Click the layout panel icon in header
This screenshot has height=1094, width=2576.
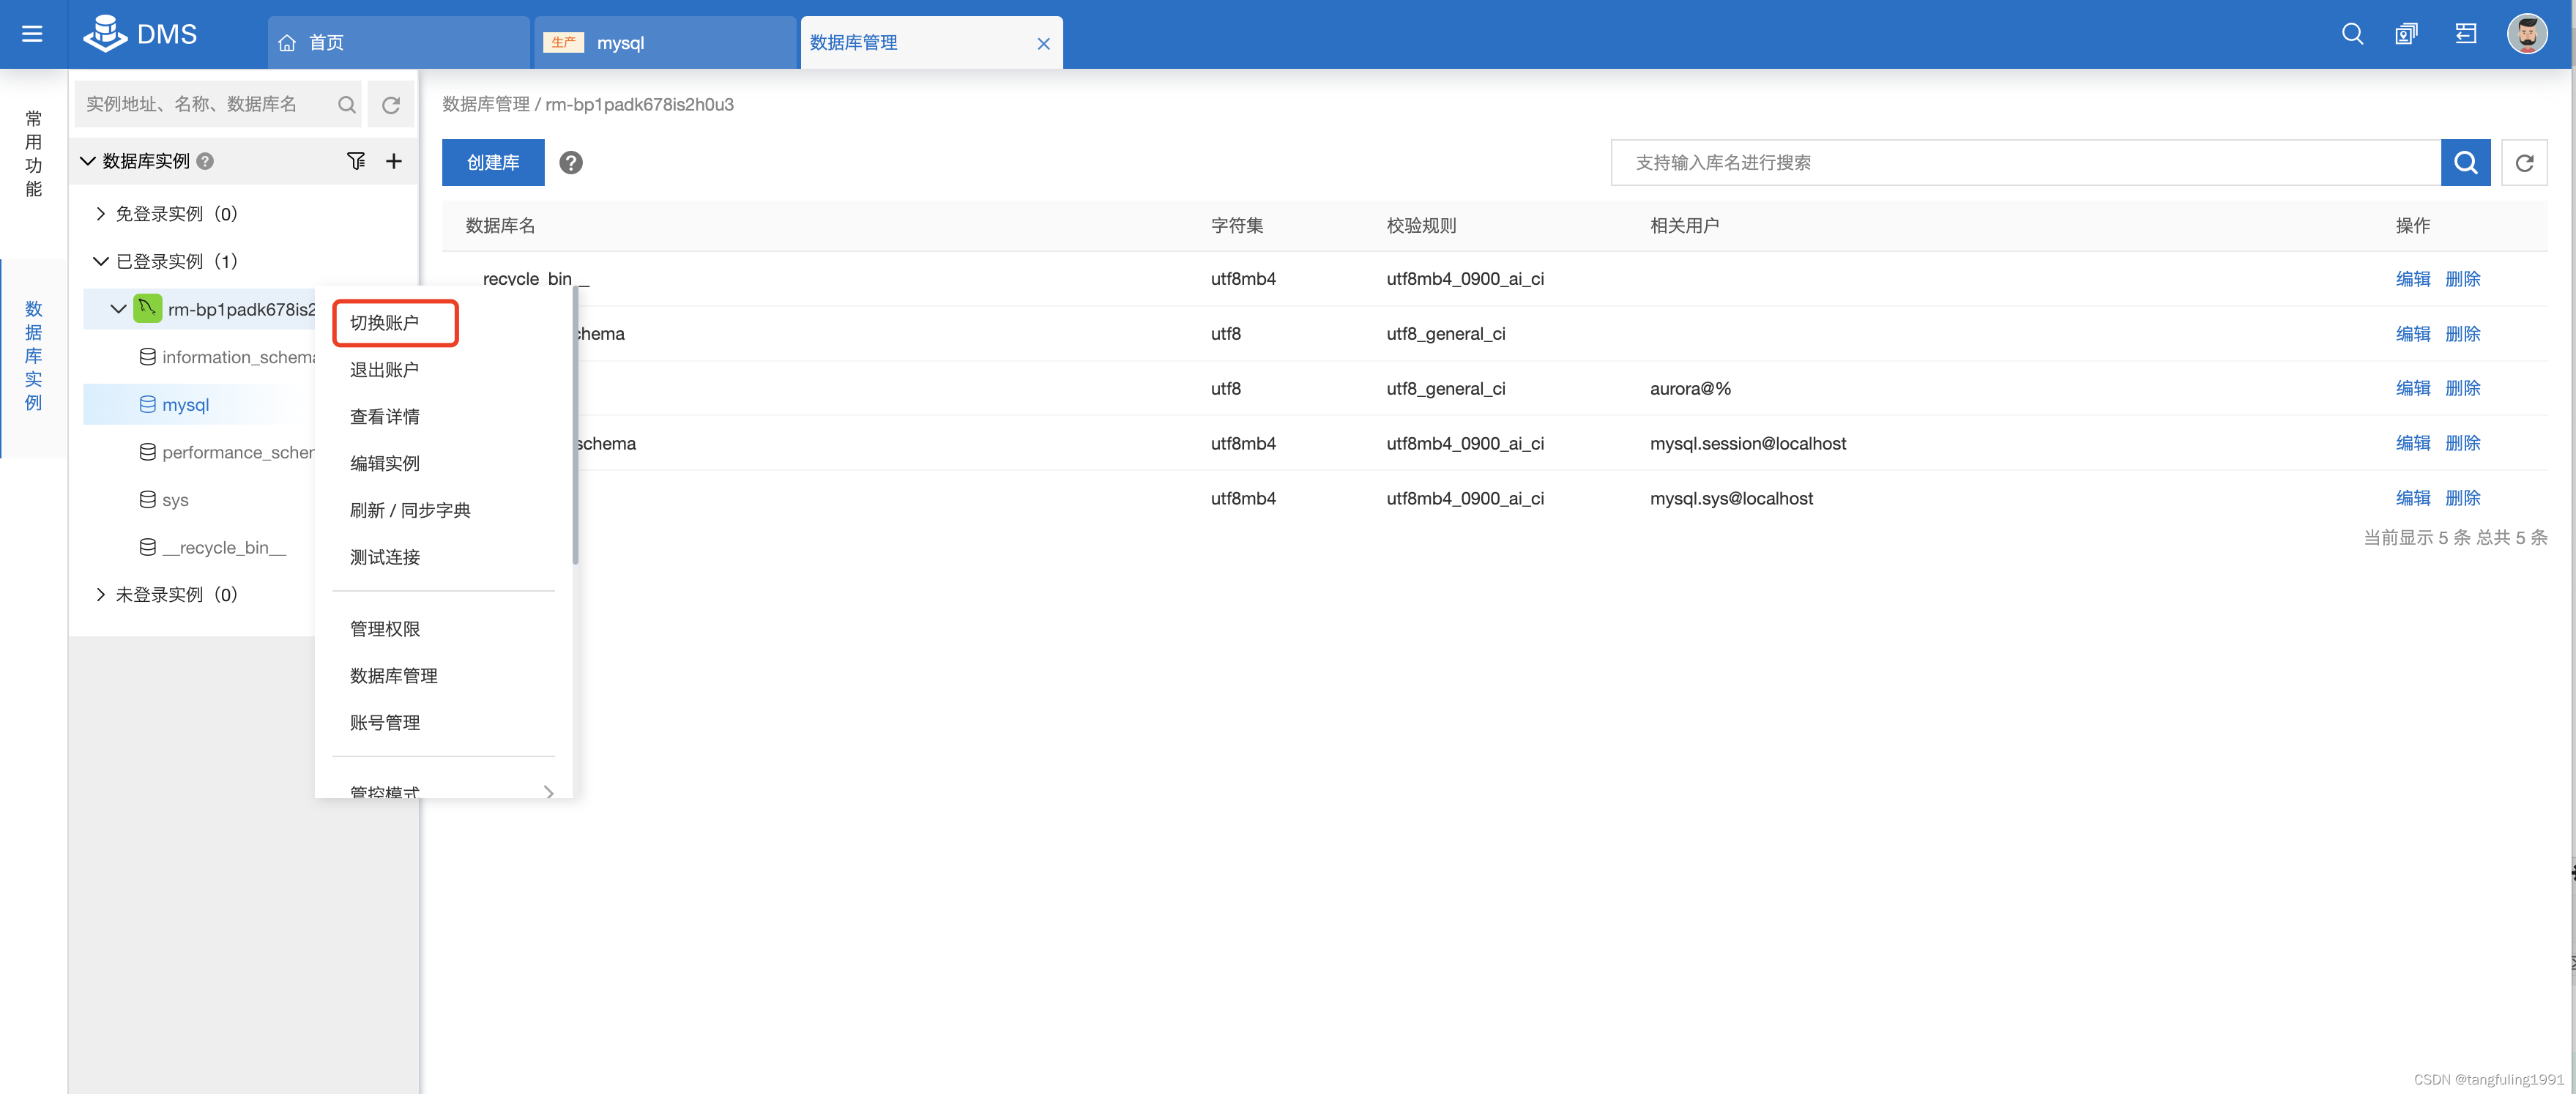click(2466, 34)
